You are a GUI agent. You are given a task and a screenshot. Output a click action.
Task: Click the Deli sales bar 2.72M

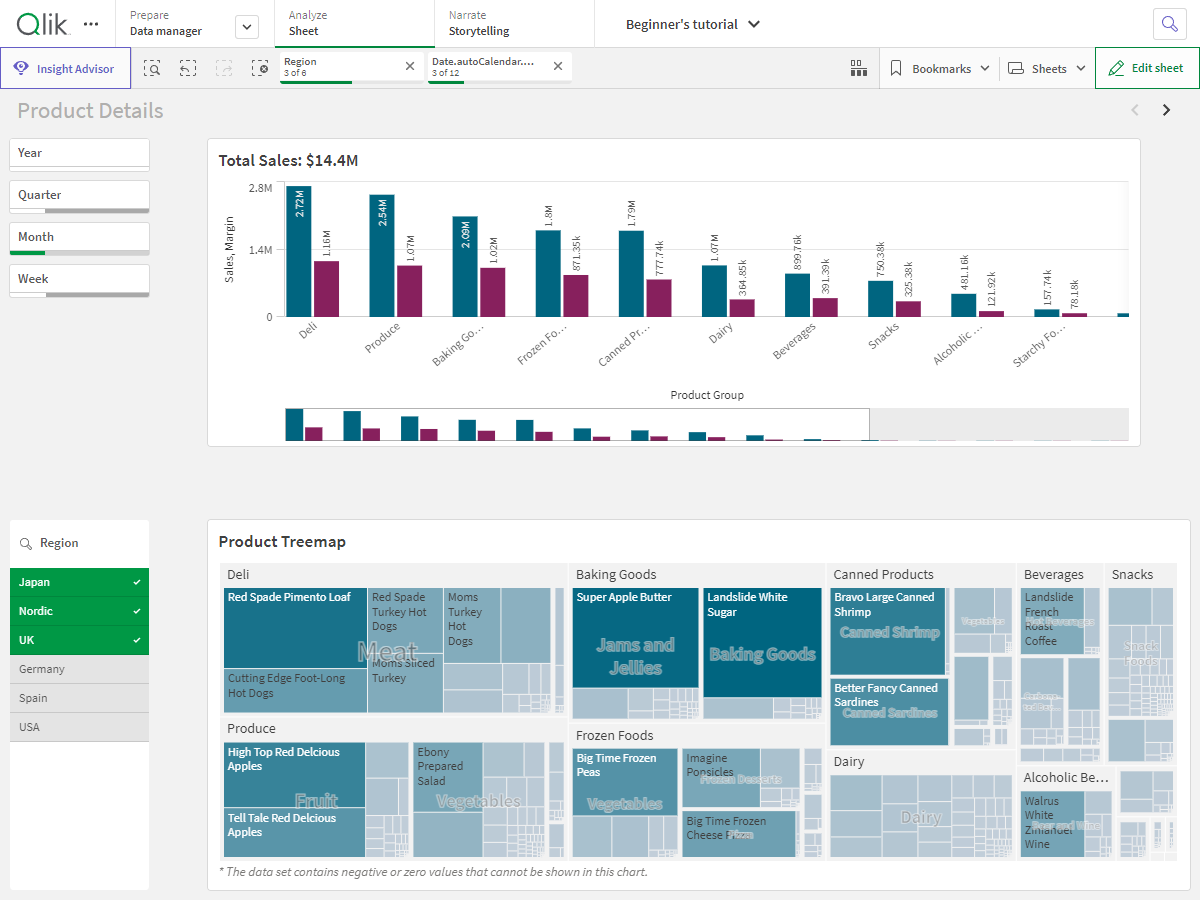[x=298, y=251]
